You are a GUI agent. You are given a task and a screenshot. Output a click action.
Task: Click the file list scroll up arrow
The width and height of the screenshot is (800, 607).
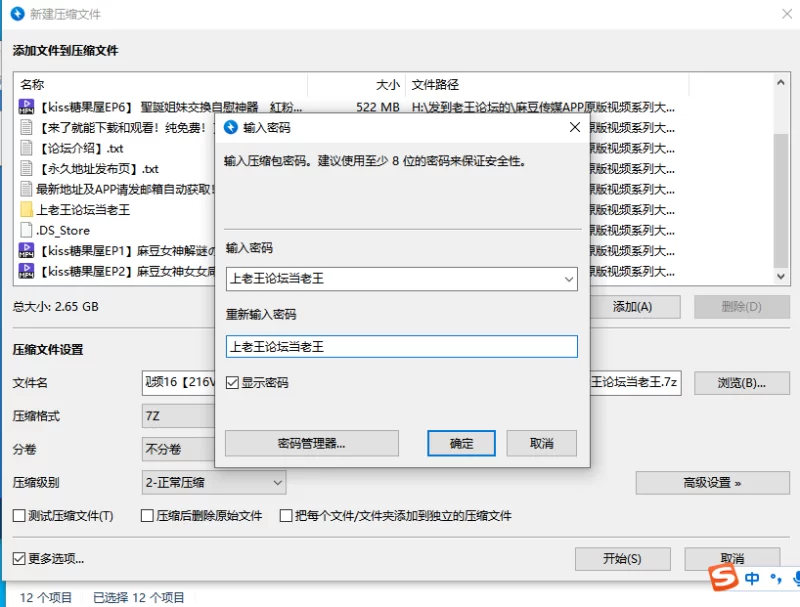[x=781, y=83]
